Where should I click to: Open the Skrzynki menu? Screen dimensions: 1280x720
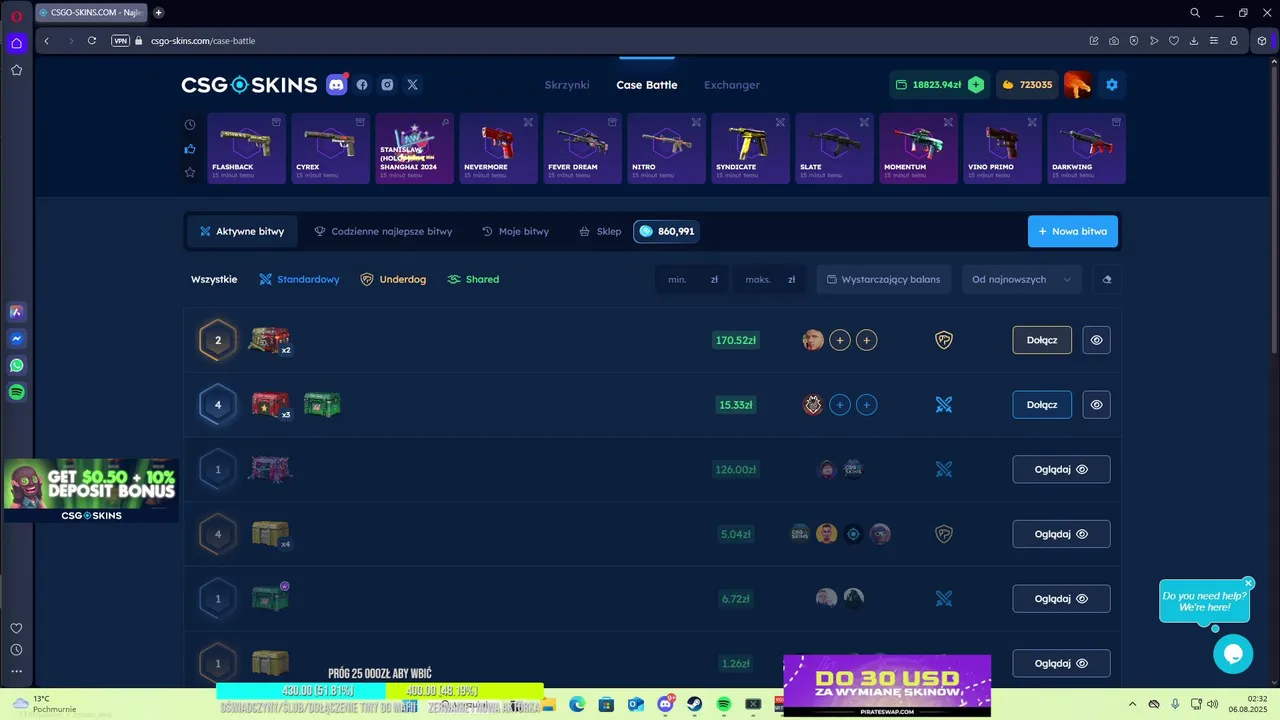click(567, 85)
